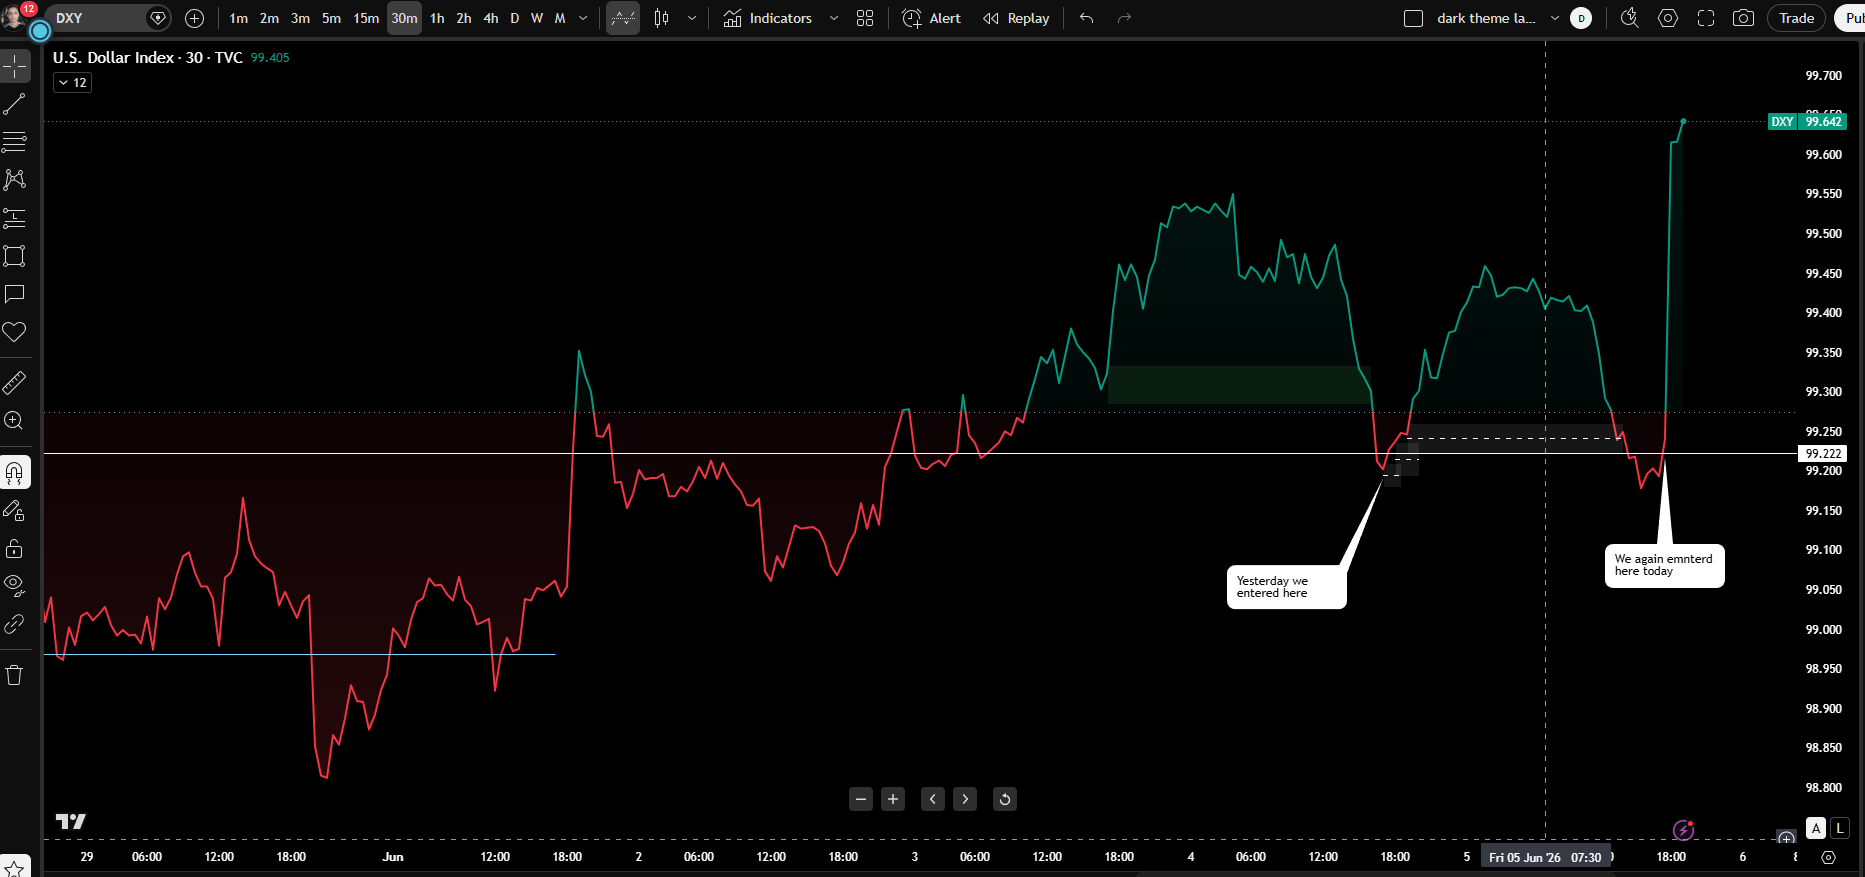The width and height of the screenshot is (1865, 877).
Task: Click the Trade button
Action: click(x=1797, y=18)
